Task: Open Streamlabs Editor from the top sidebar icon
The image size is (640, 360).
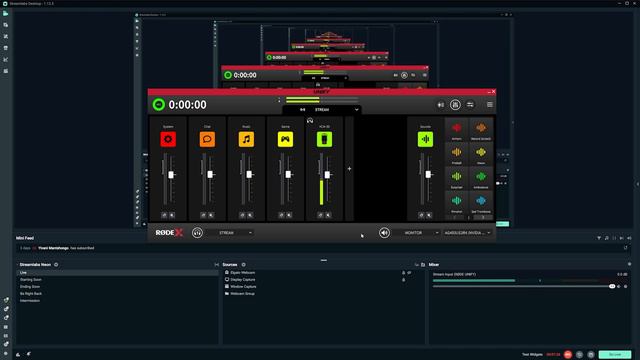Action: pos(6,13)
